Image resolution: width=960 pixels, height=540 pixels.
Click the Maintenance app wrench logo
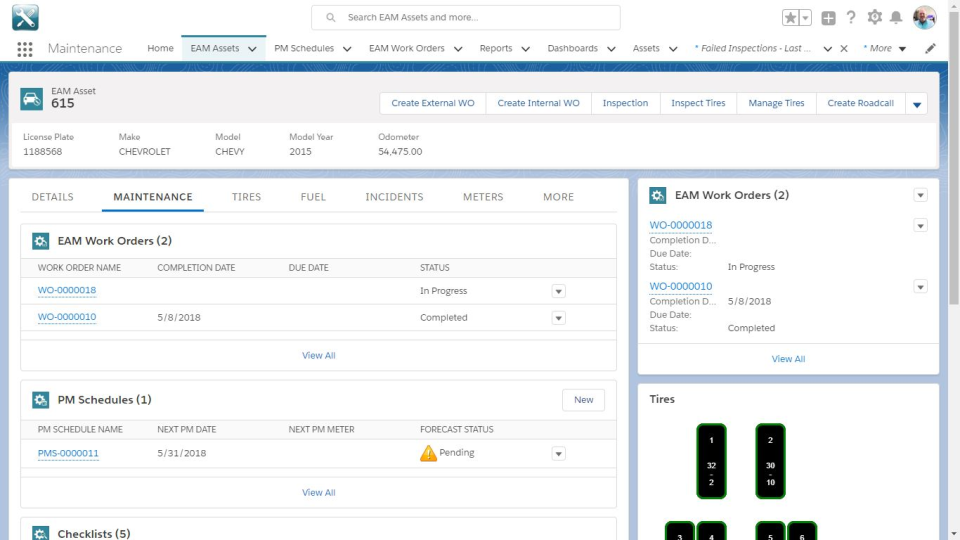pos(25,17)
